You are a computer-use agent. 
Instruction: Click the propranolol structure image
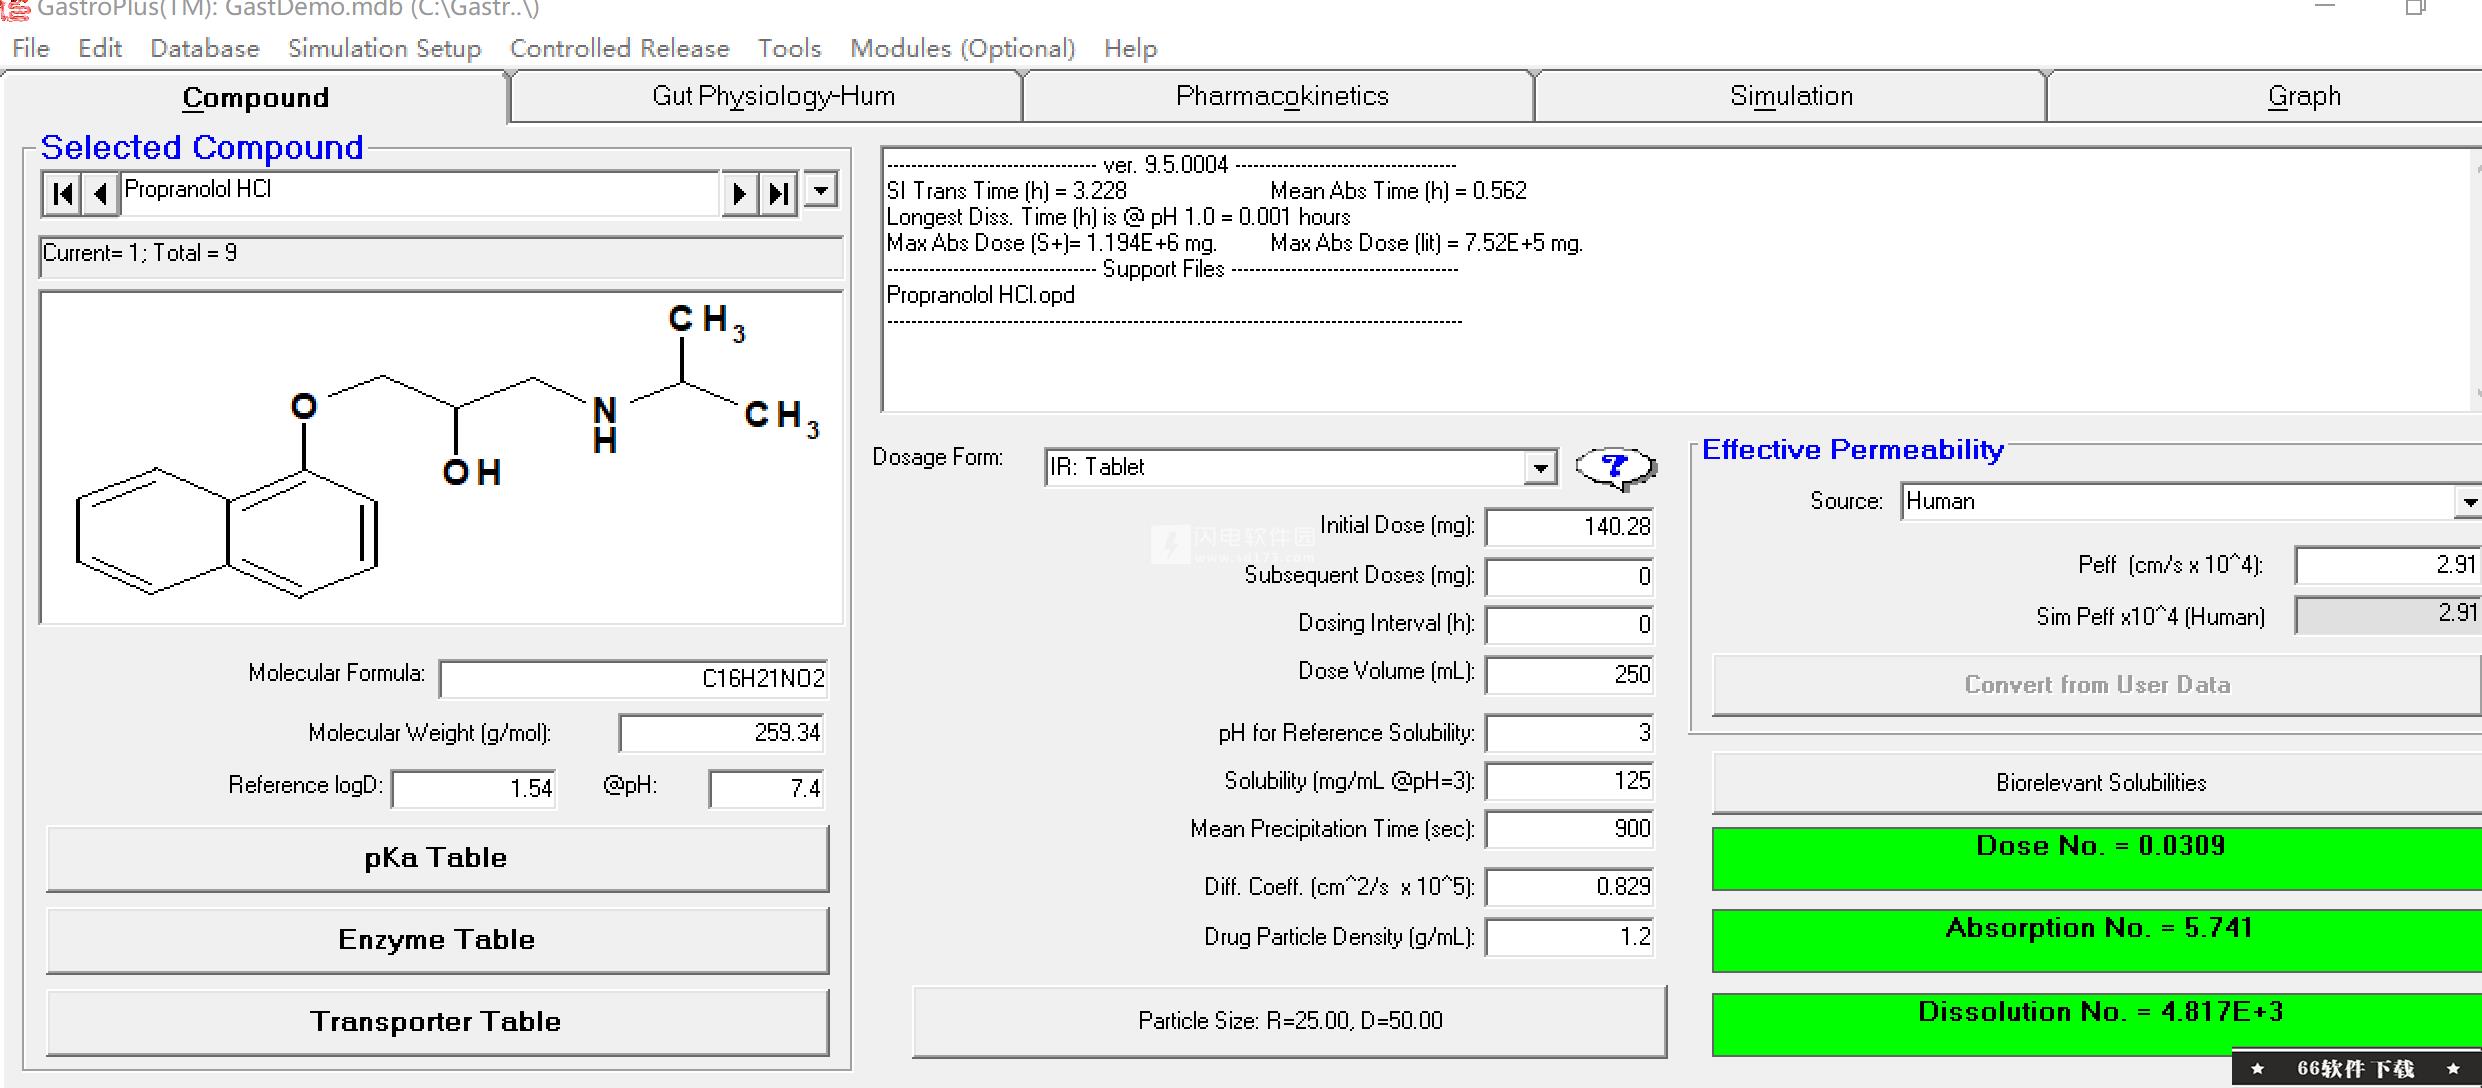coord(441,458)
